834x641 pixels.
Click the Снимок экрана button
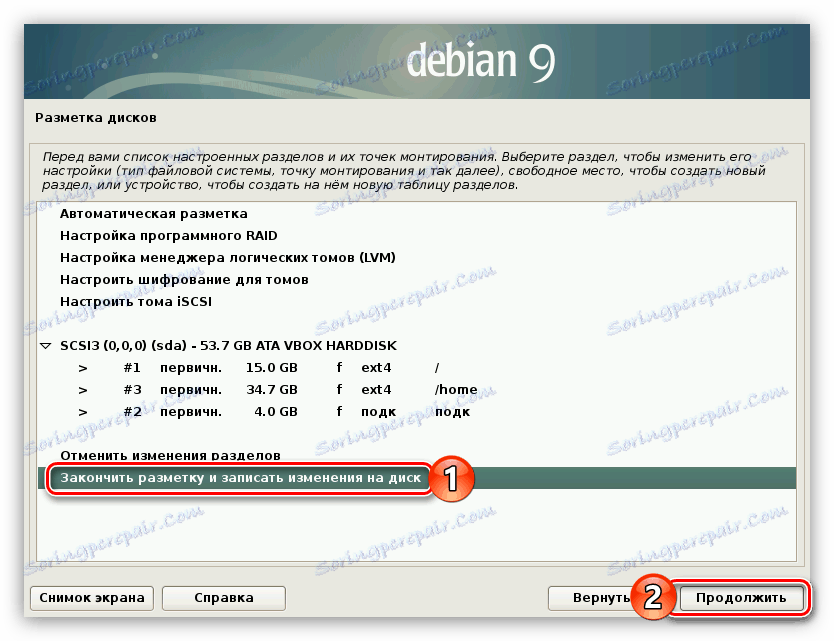click(x=92, y=598)
